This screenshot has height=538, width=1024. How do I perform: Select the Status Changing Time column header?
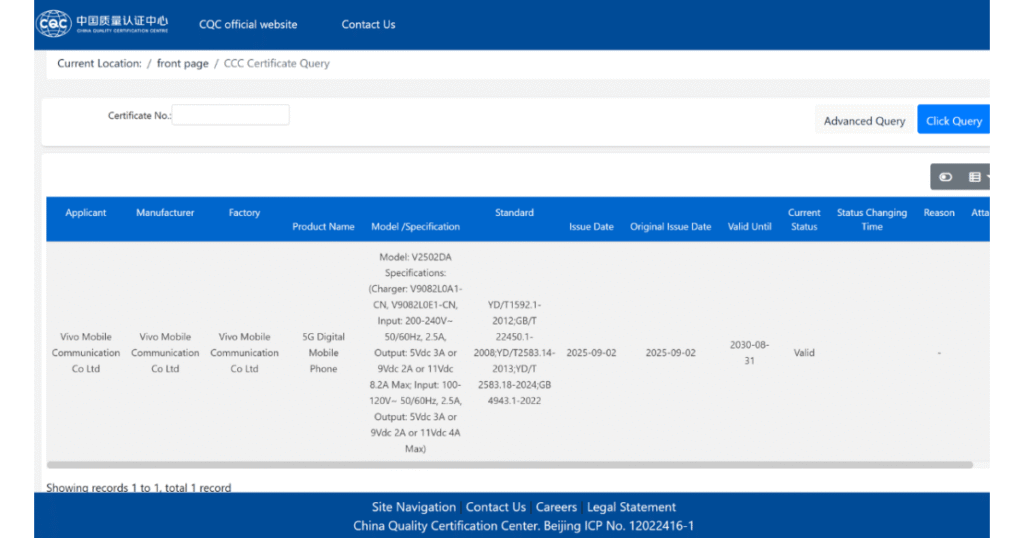872,219
